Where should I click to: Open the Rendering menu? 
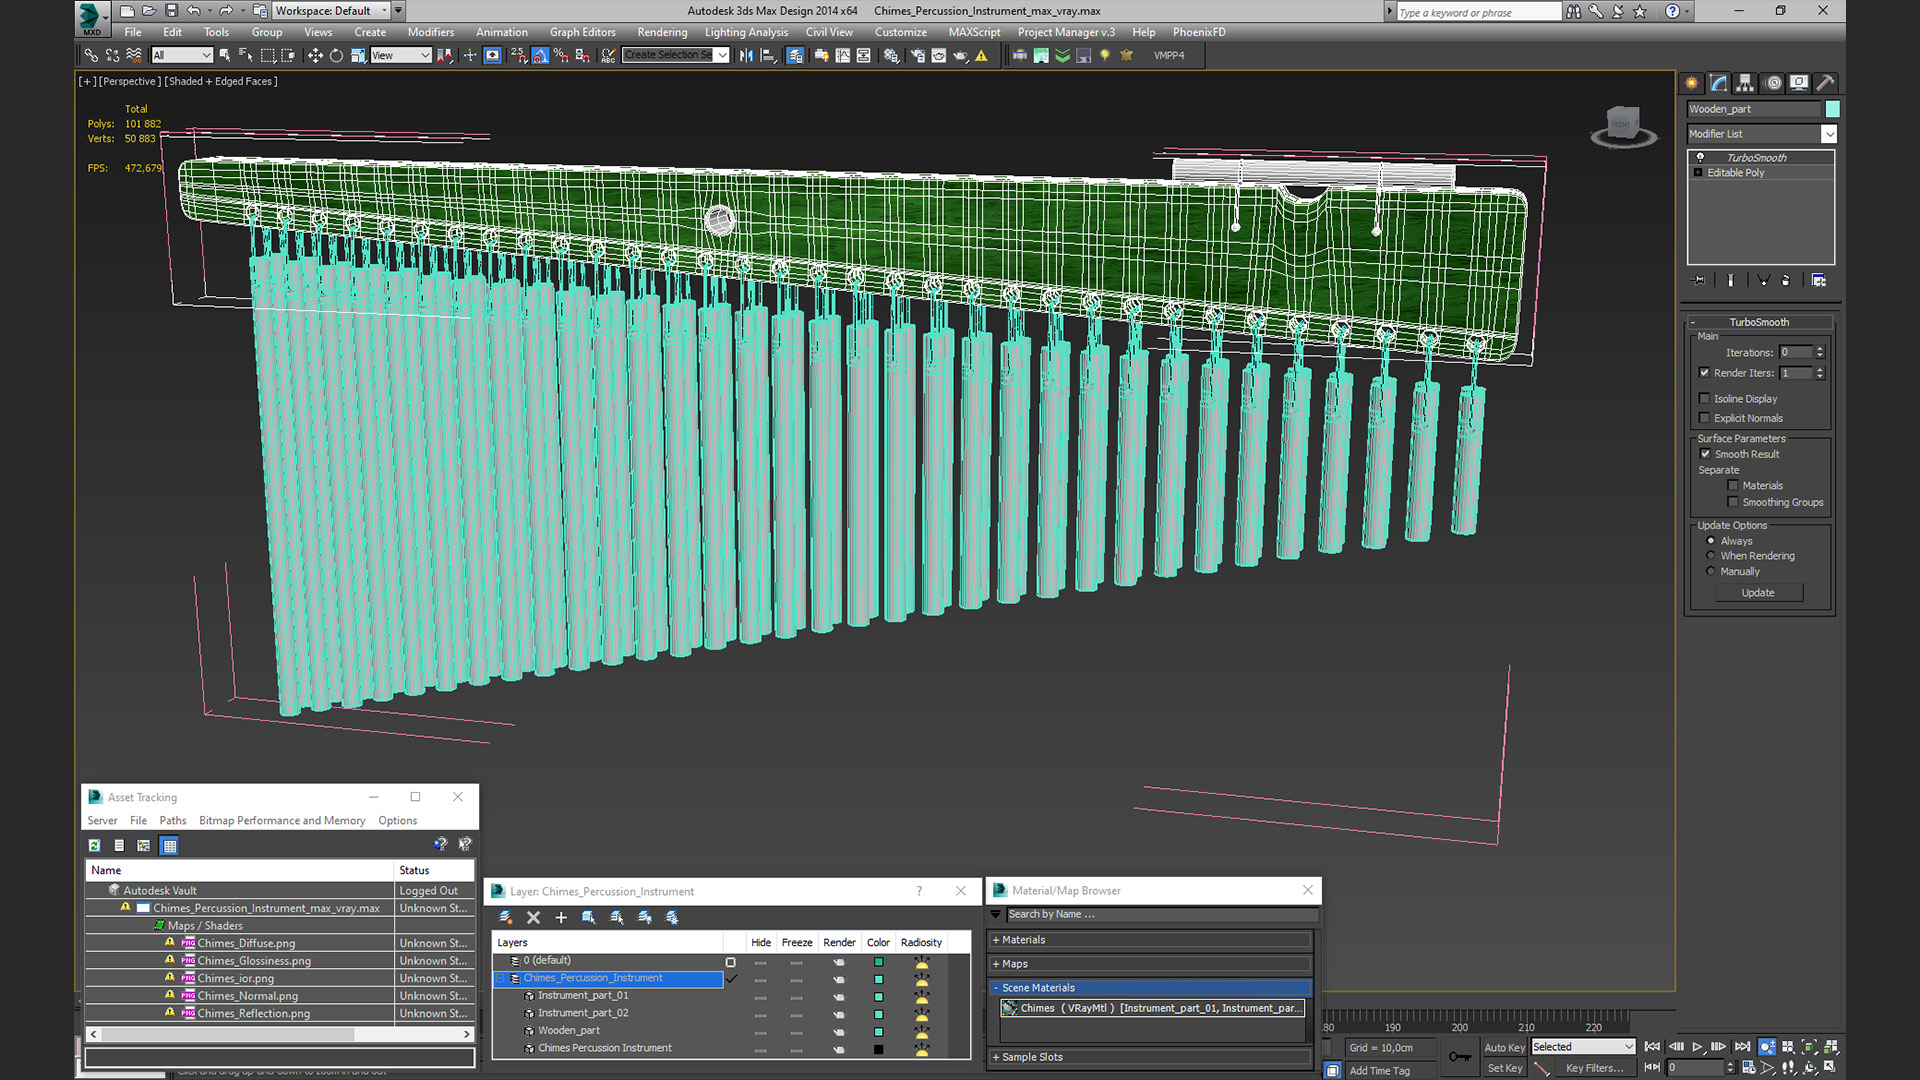coord(662,32)
